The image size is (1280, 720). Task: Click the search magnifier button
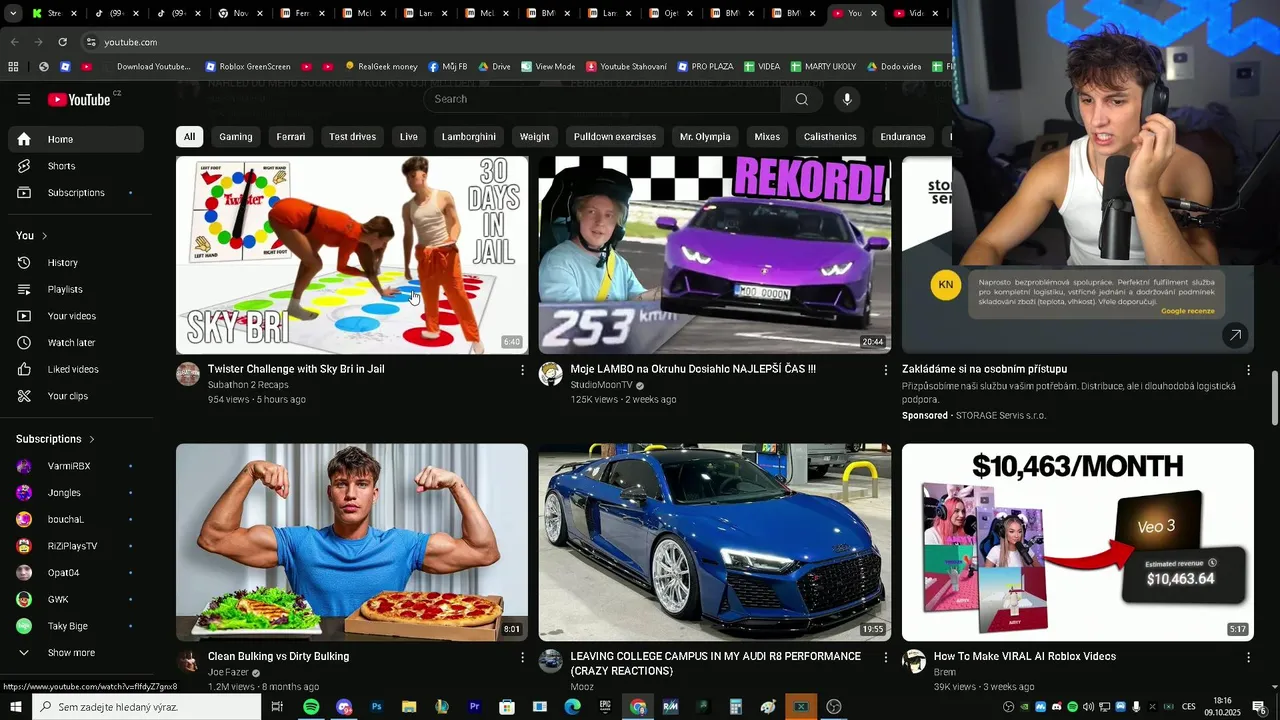tap(801, 99)
